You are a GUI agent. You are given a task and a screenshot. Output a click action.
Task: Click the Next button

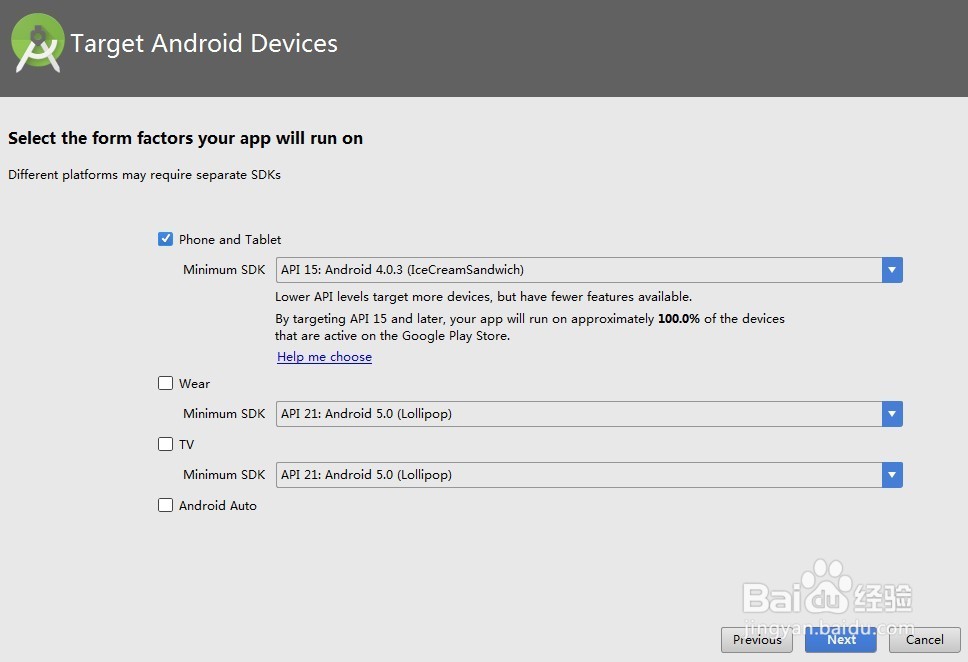click(840, 640)
